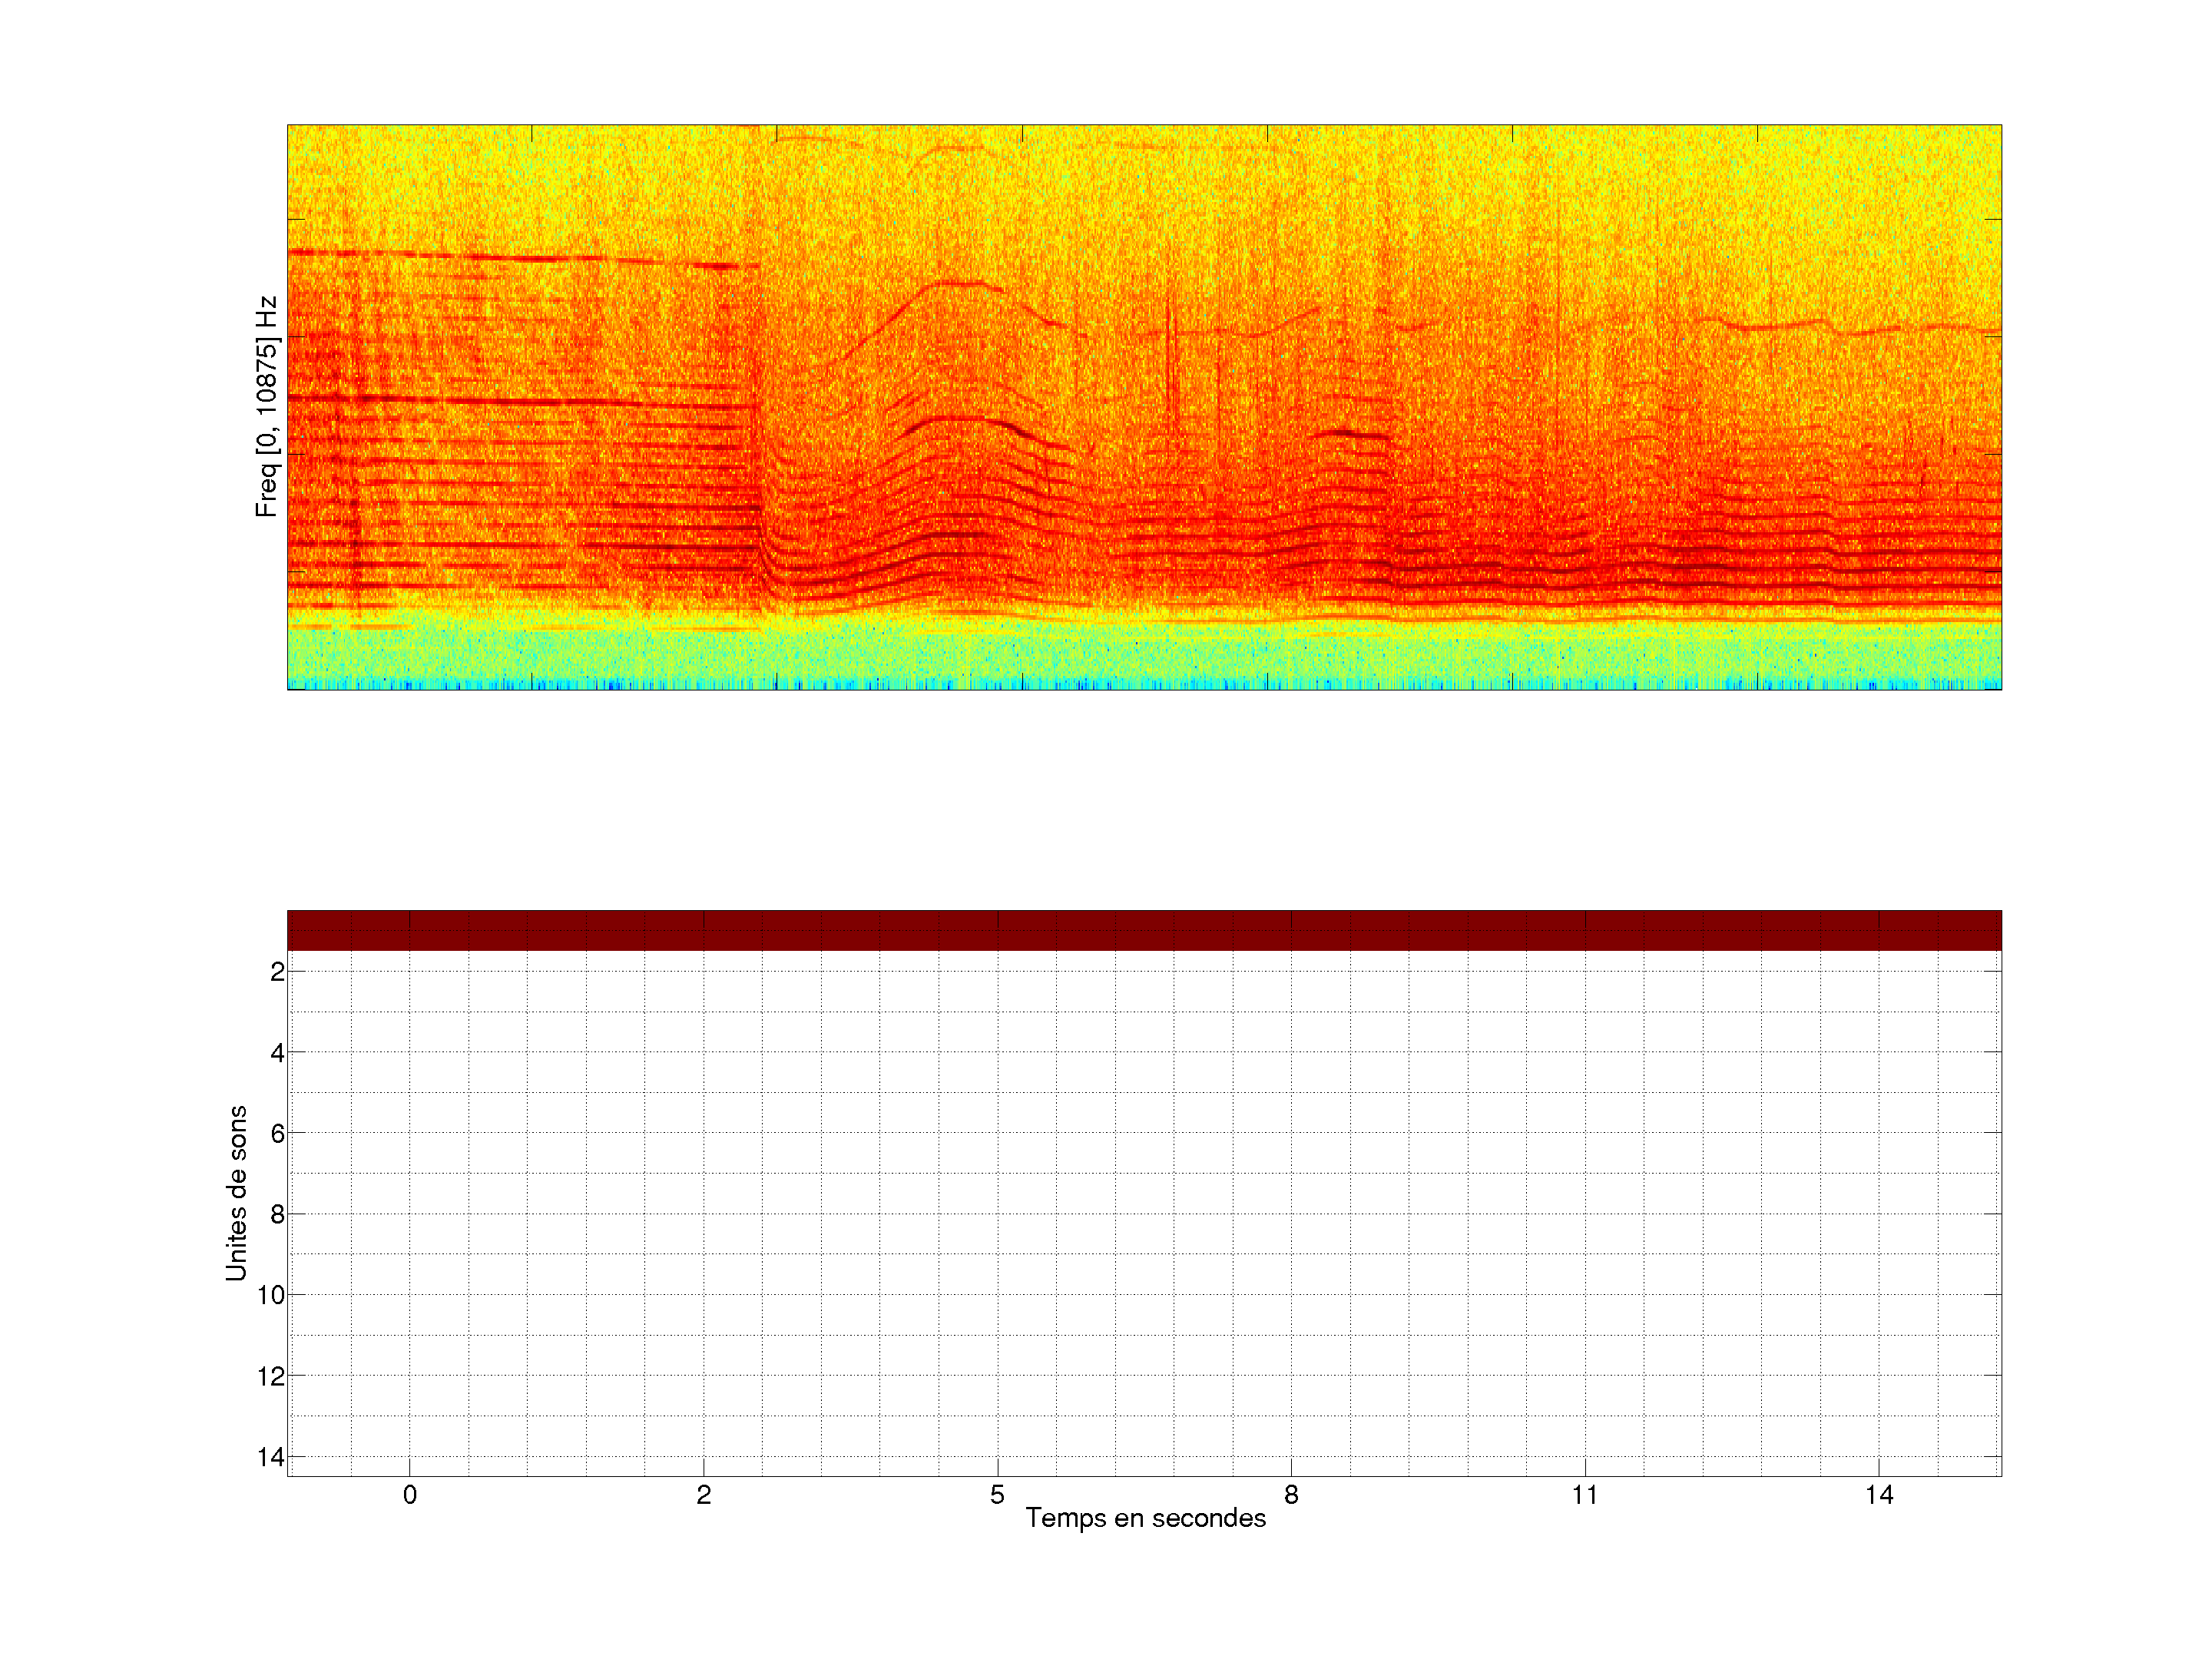Click the x-axis tick label 5

[997, 1495]
